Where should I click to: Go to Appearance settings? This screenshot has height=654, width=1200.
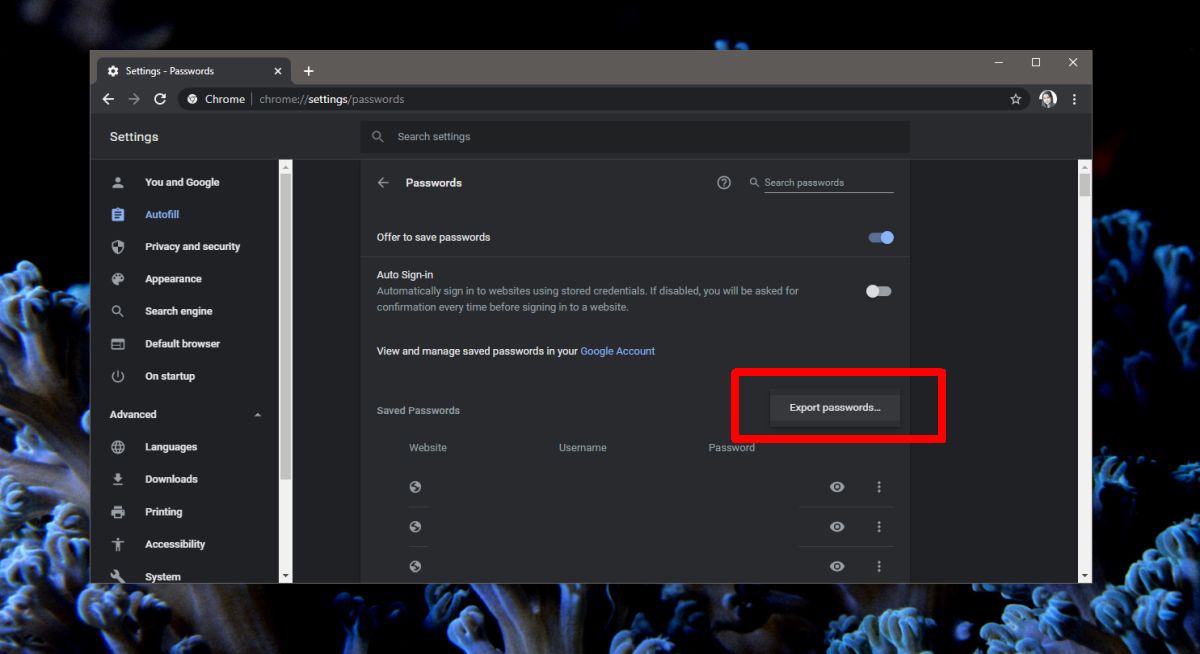click(x=173, y=279)
